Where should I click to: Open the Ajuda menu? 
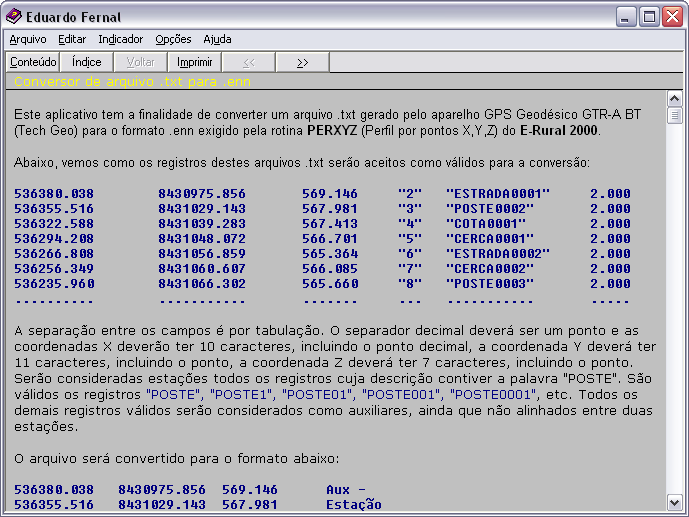coord(217,40)
